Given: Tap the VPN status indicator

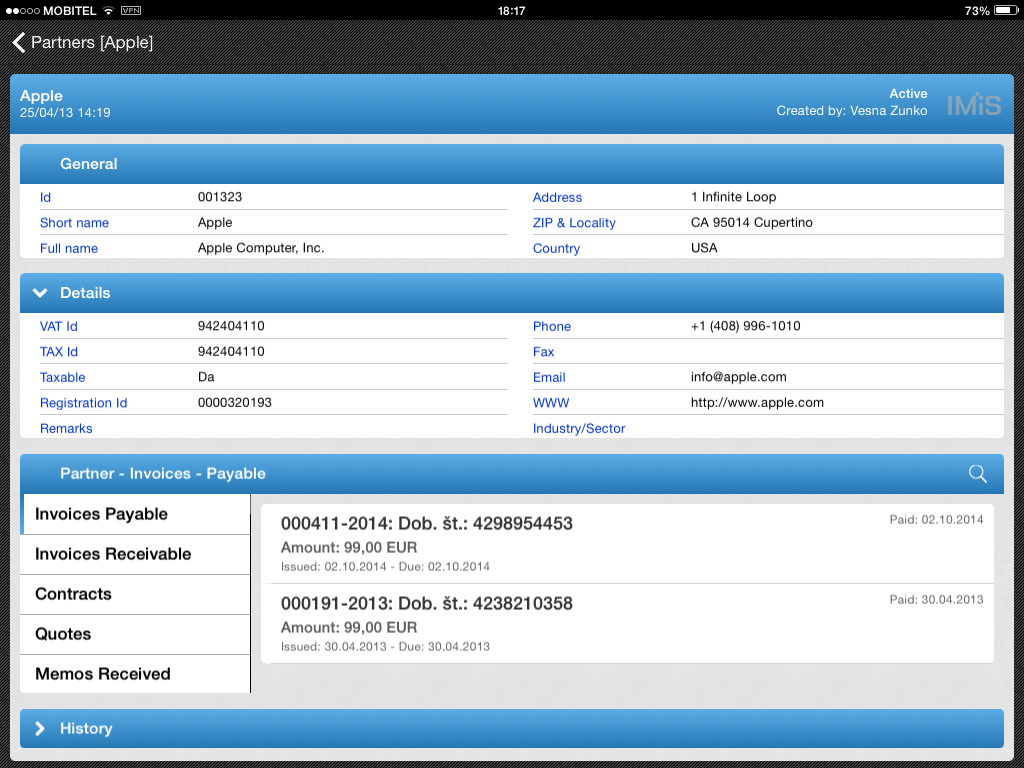Looking at the screenshot, I should (x=131, y=10).
